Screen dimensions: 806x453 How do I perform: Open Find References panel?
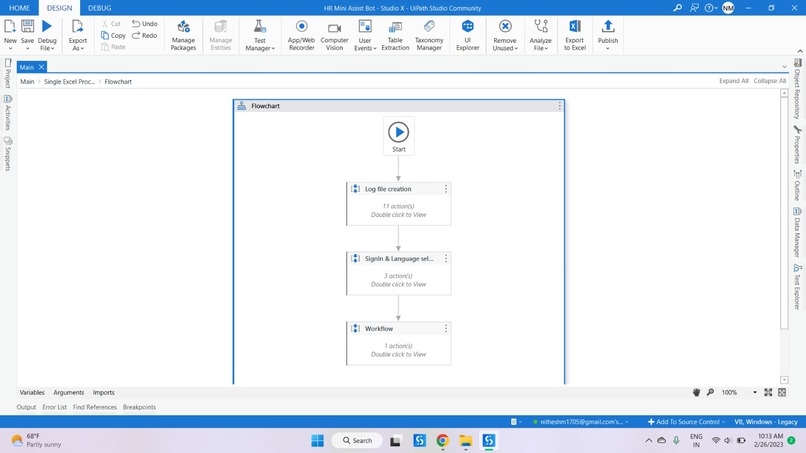tap(95, 407)
